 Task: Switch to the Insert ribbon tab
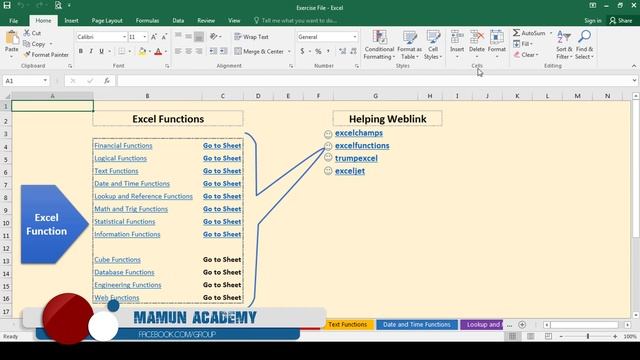71,20
